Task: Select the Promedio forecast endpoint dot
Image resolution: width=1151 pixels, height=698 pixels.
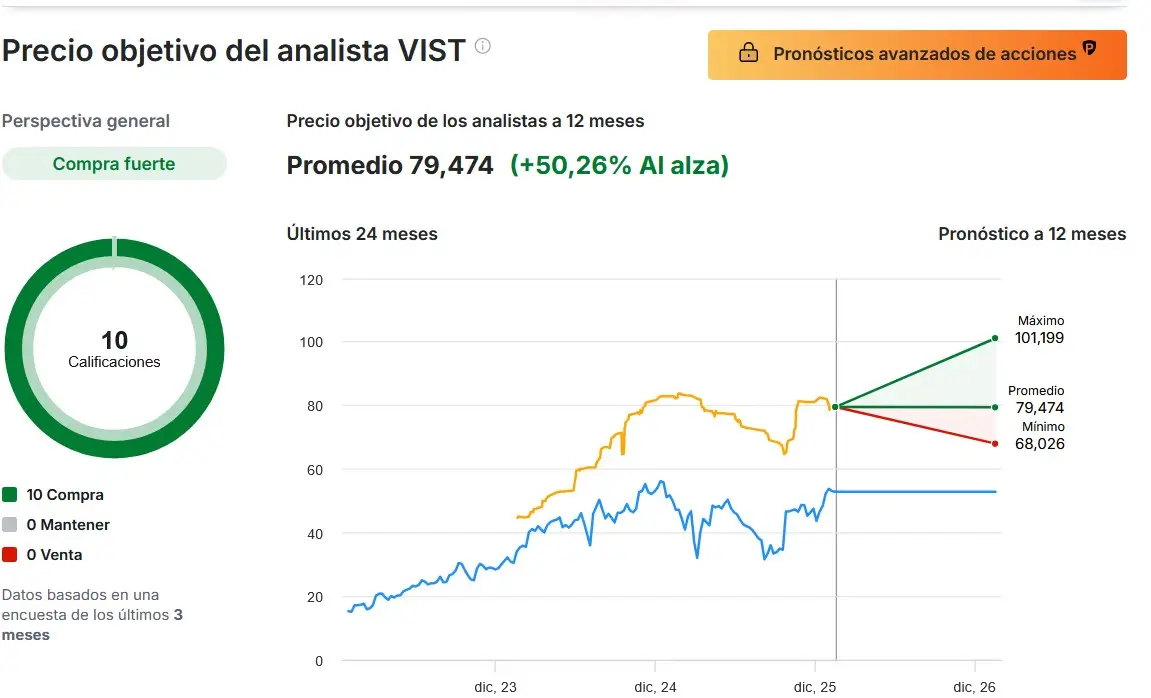Action: coord(995,407)
